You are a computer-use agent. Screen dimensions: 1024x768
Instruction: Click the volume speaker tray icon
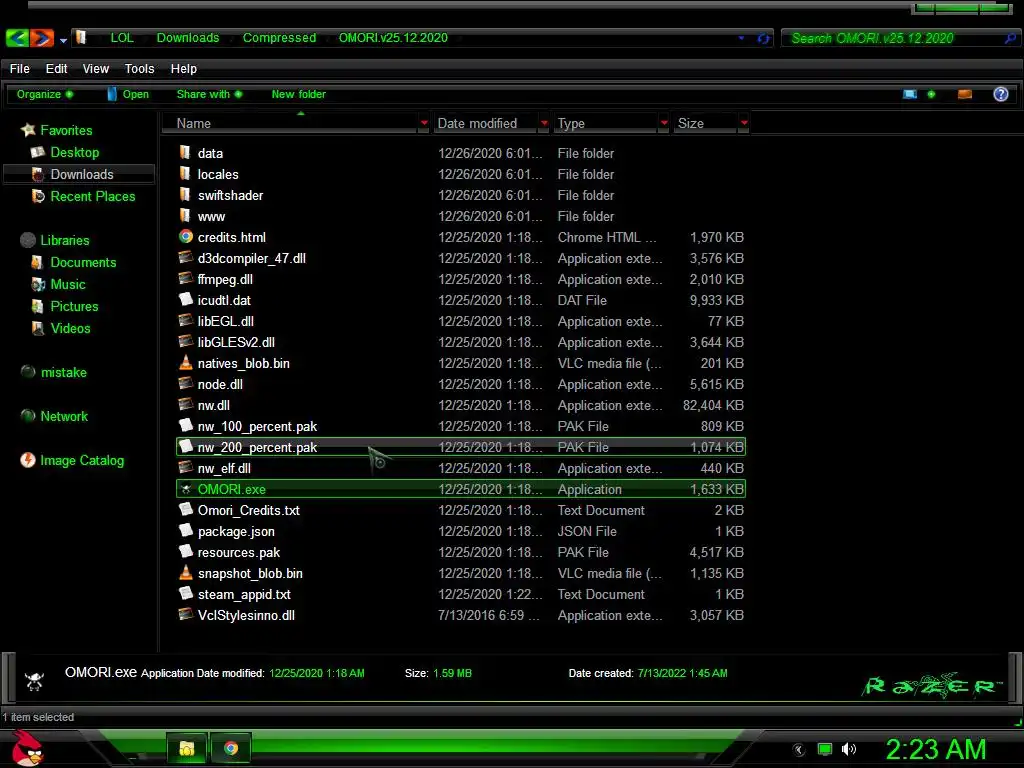848,749
